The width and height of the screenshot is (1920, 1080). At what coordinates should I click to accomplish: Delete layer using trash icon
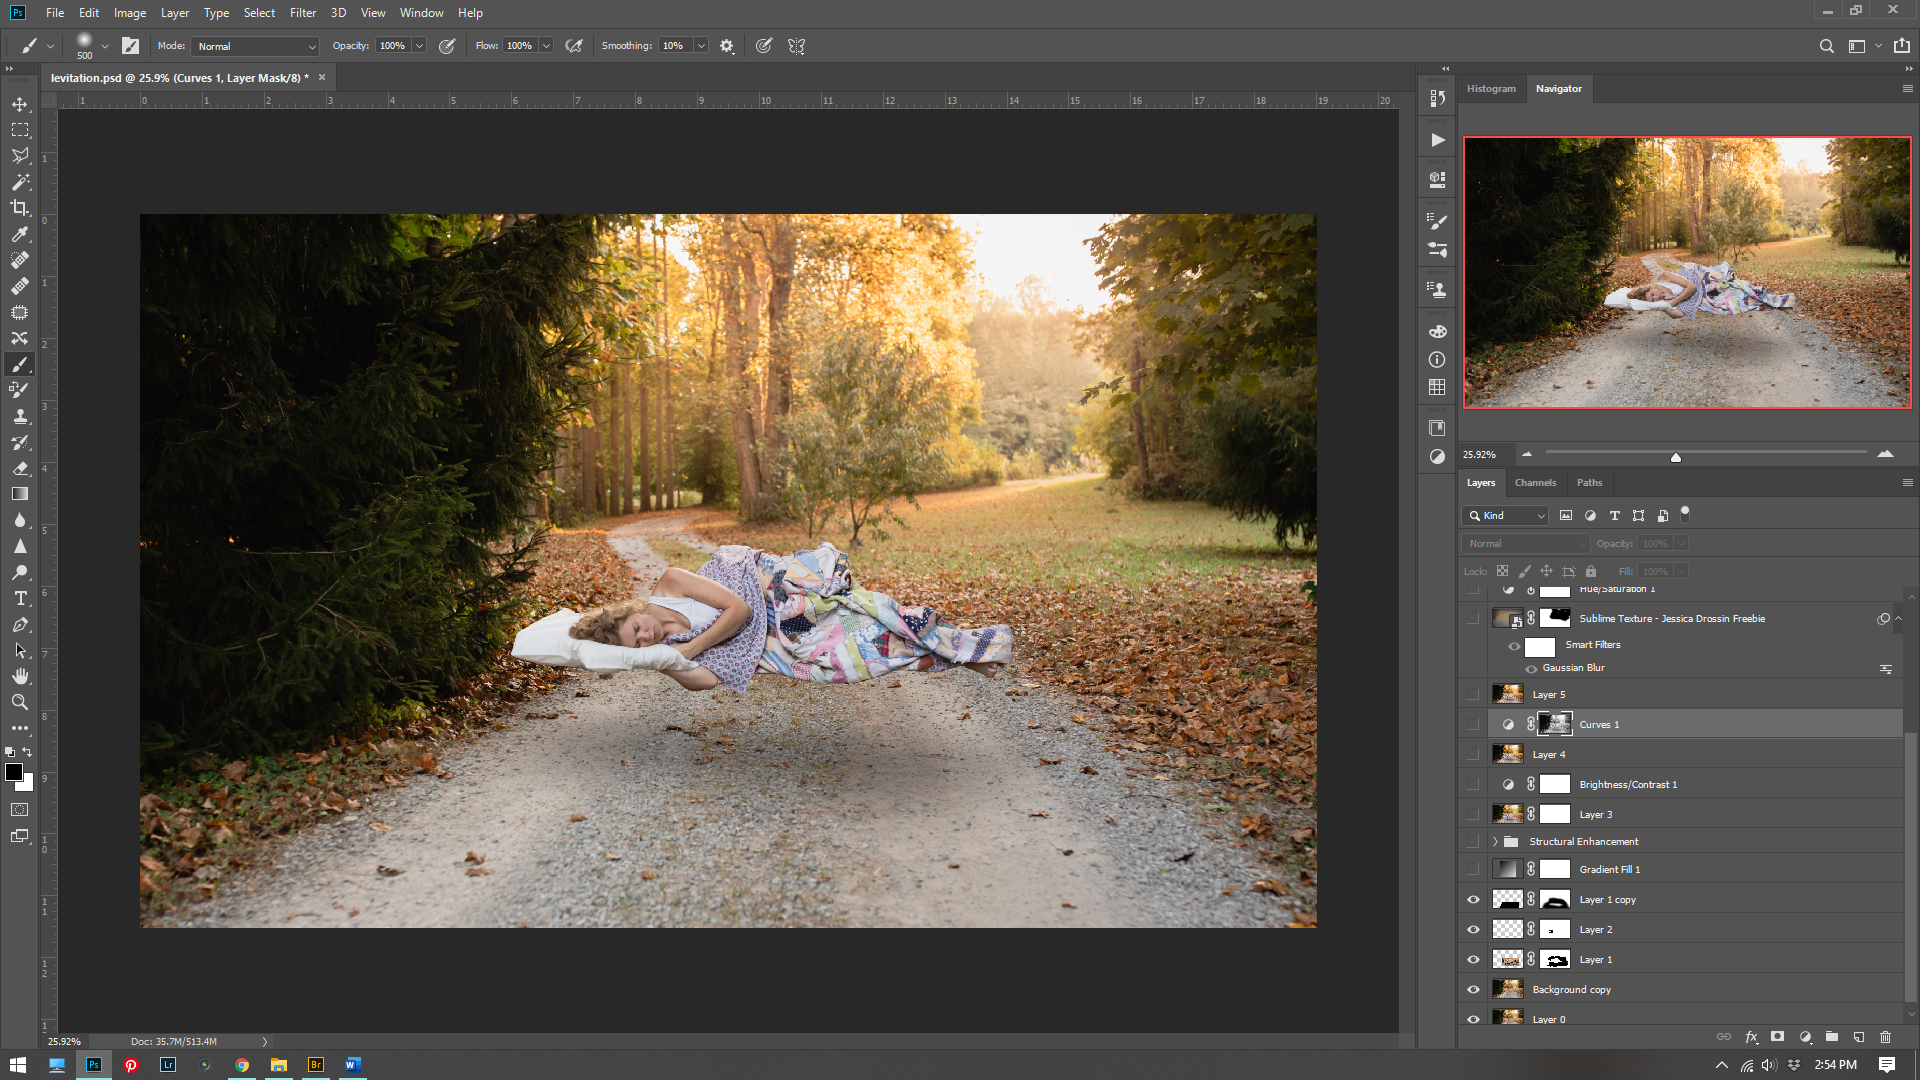pyautogui.click(x=1886, y=1037)
